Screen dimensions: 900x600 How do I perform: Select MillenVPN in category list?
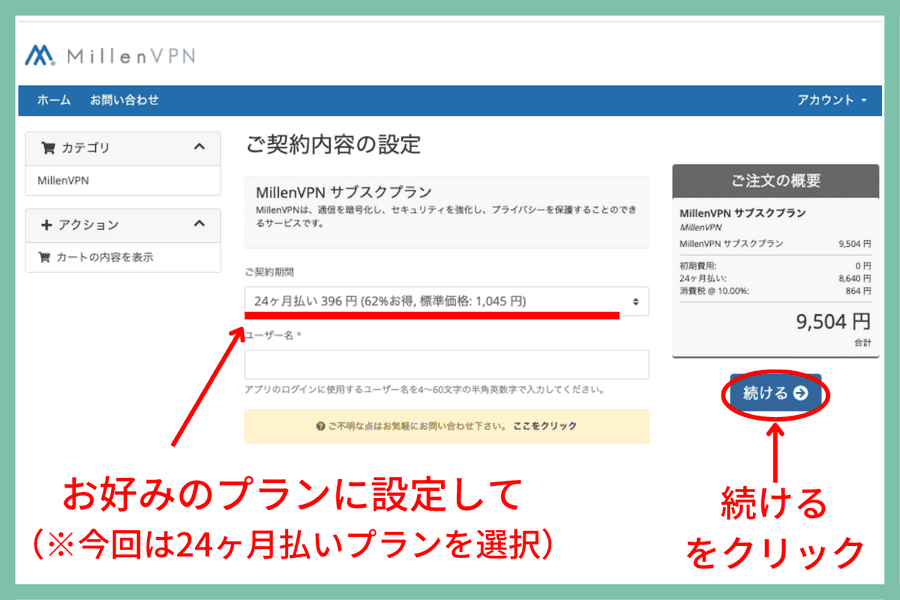[63, 180]
